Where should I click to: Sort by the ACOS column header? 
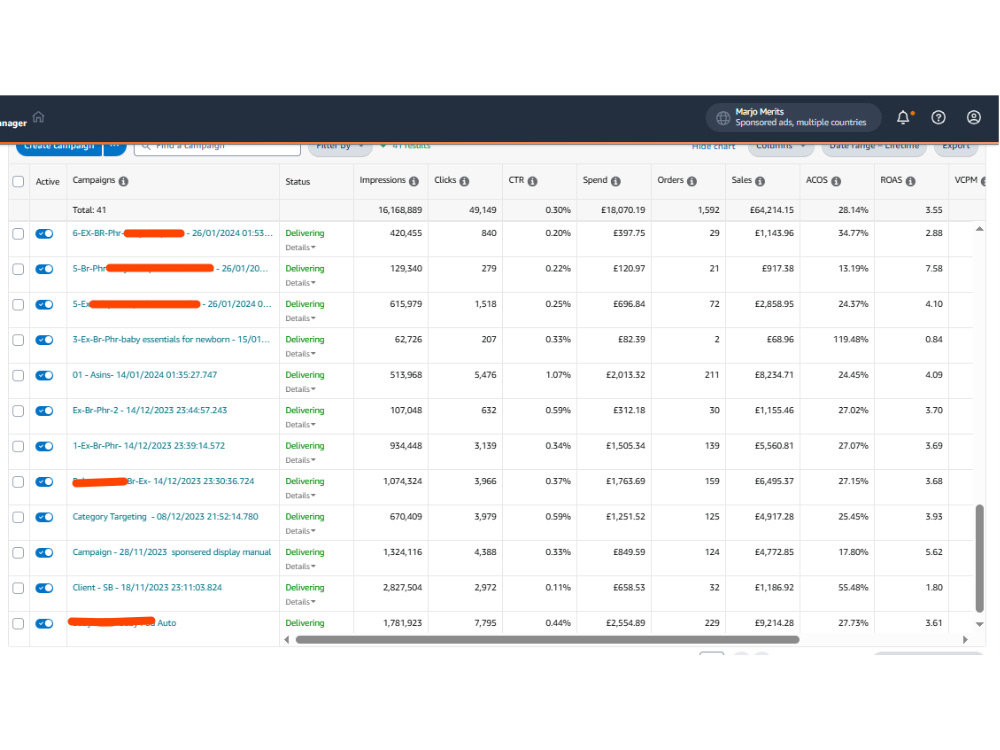click(817, 180)
